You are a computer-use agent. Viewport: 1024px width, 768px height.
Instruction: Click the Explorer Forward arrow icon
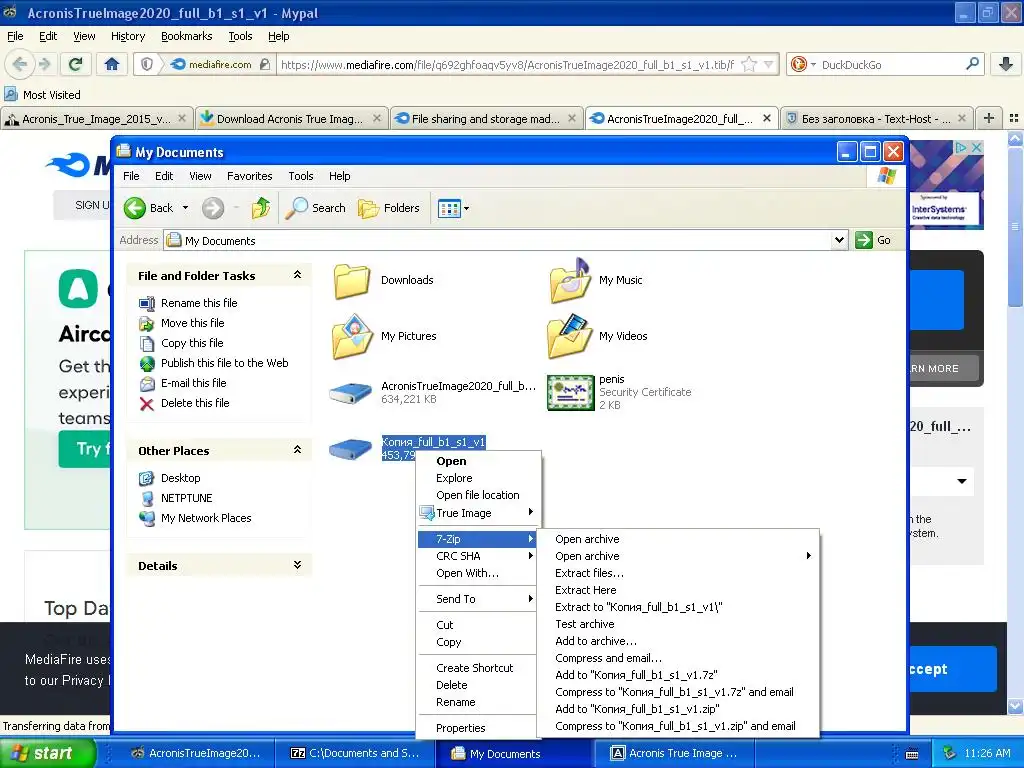coord(212,208)
